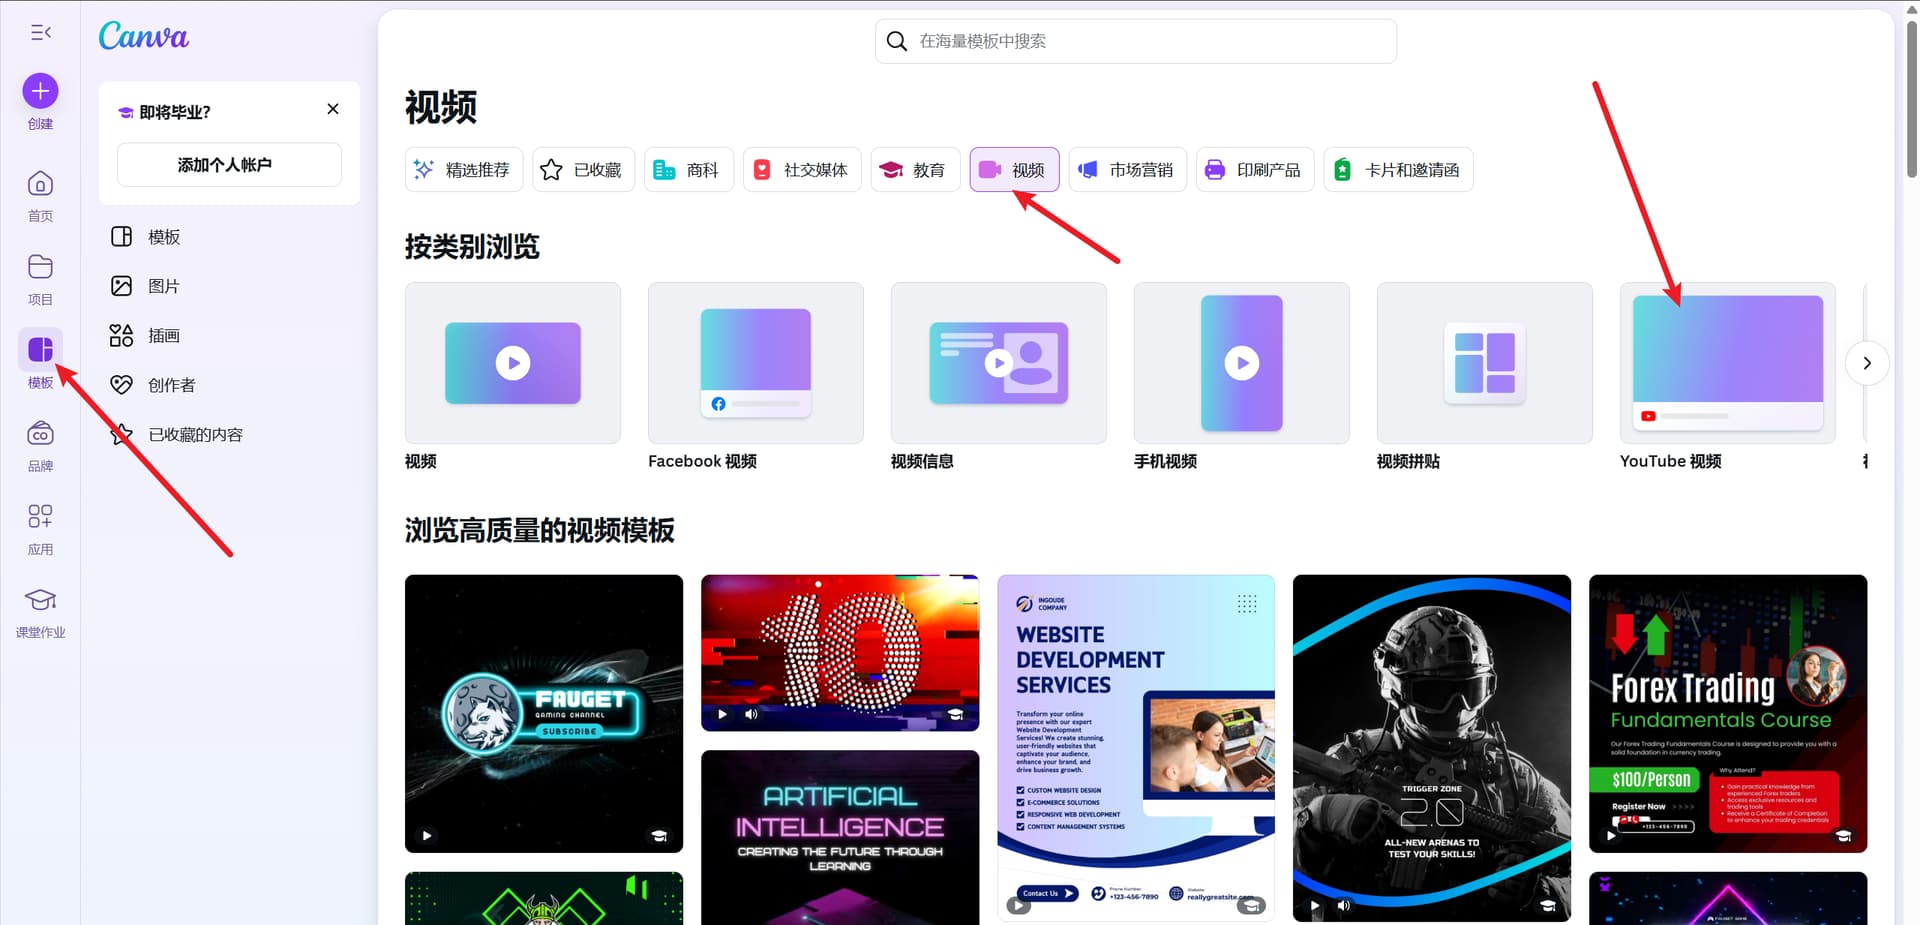Open 品牌 brand icon
The image size is (1920, 925).
click(40, 434)
